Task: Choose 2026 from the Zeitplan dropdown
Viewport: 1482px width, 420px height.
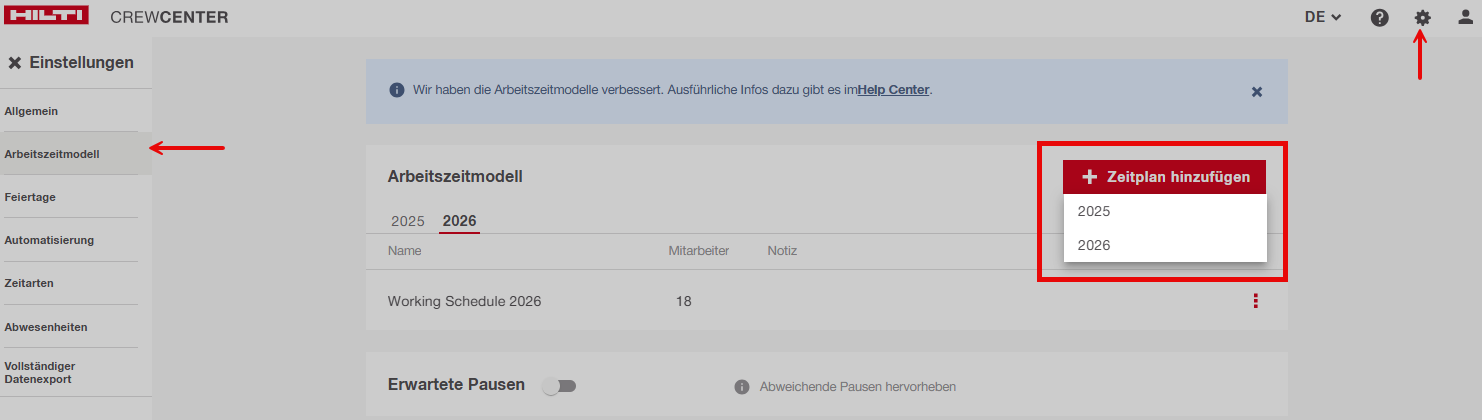Action: 1094,245
